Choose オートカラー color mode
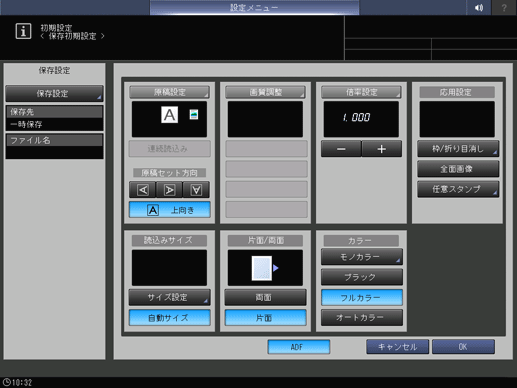Viewport: 517px width, 388px height. pyautogui.click(x=362, y=318)
